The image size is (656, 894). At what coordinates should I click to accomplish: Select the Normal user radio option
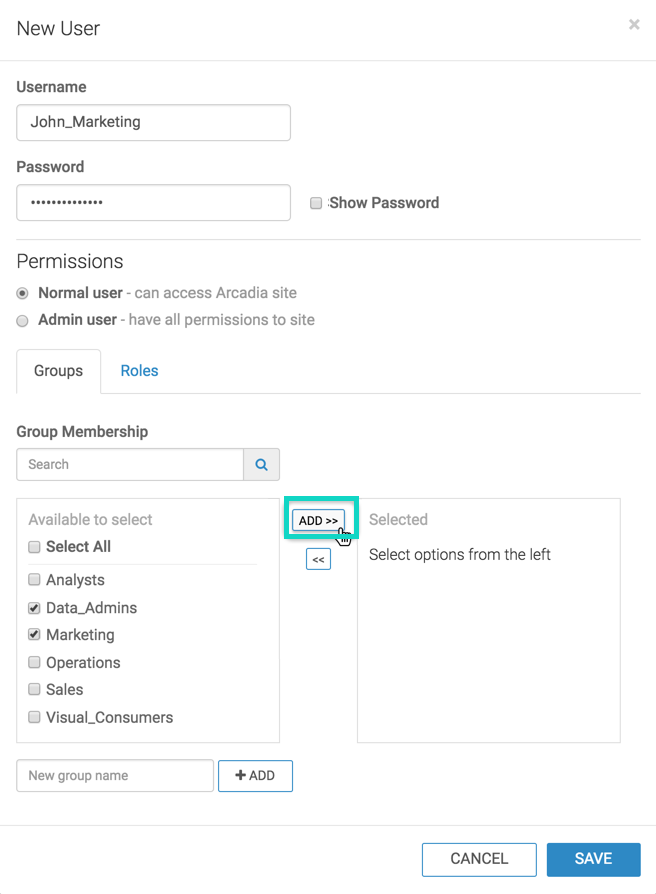point(22,294)
